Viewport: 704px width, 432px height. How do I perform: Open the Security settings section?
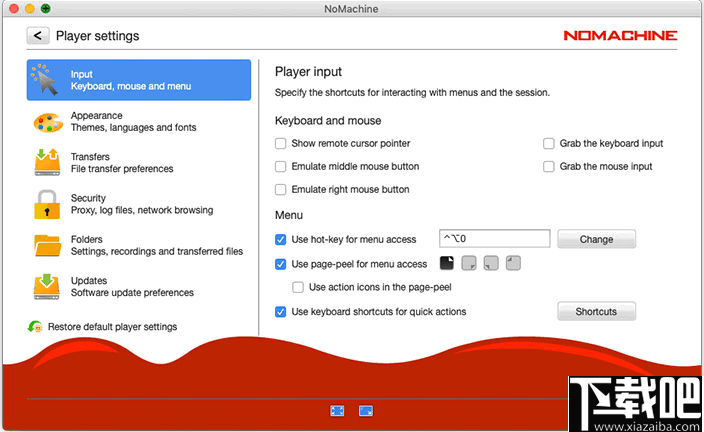[x=139, y=204]
